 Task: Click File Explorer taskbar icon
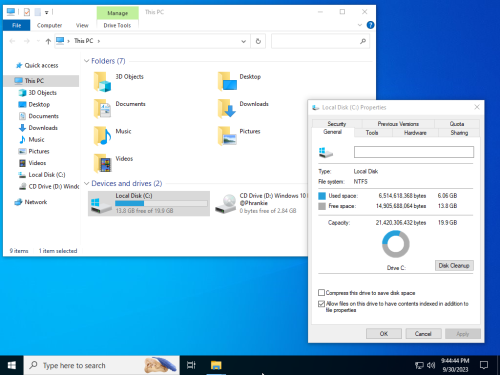click(216, 365)
